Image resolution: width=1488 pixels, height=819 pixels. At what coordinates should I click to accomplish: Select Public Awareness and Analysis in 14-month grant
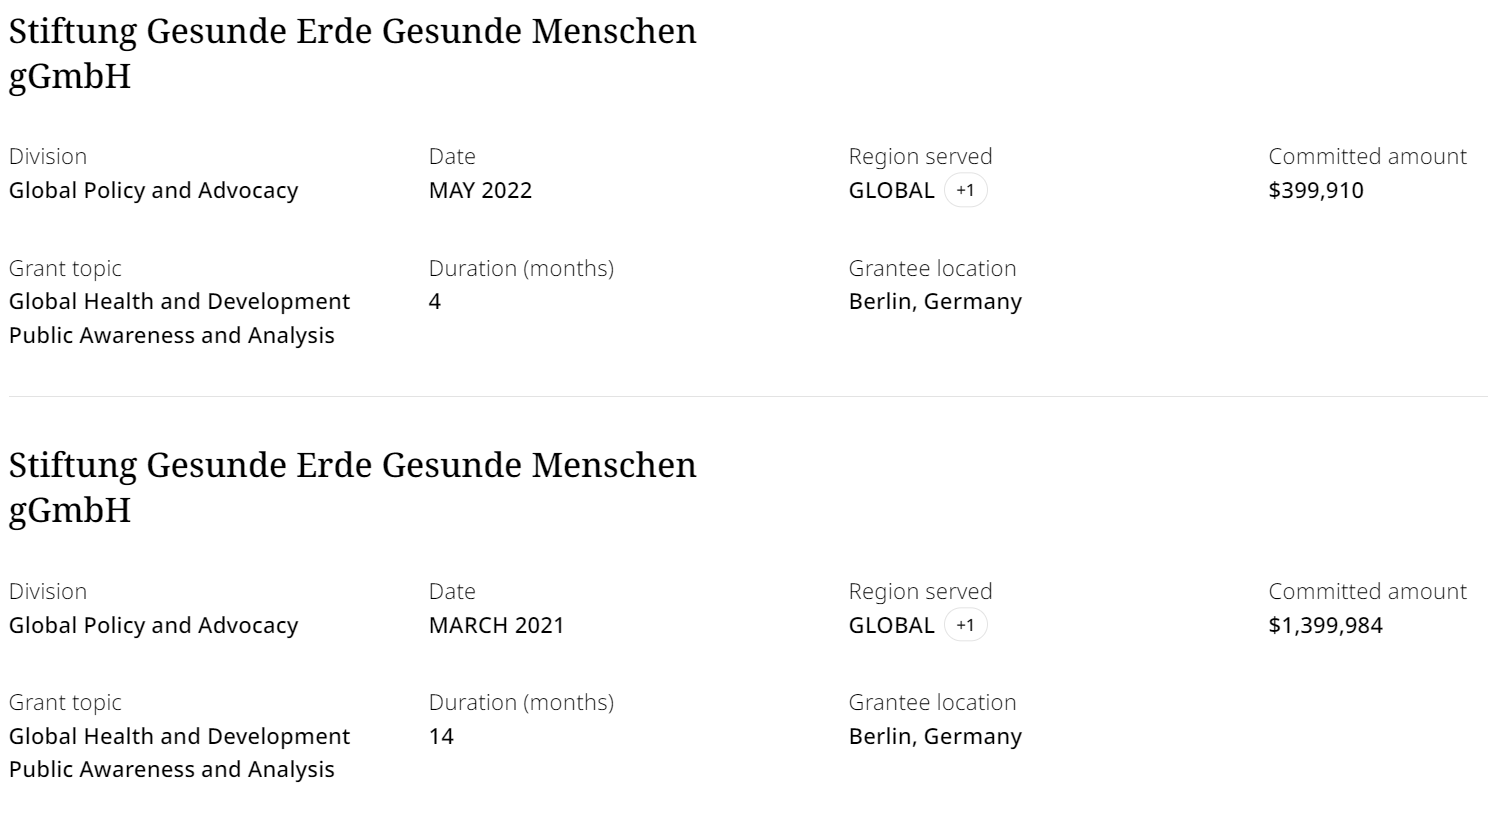click(x=171, y=769)
